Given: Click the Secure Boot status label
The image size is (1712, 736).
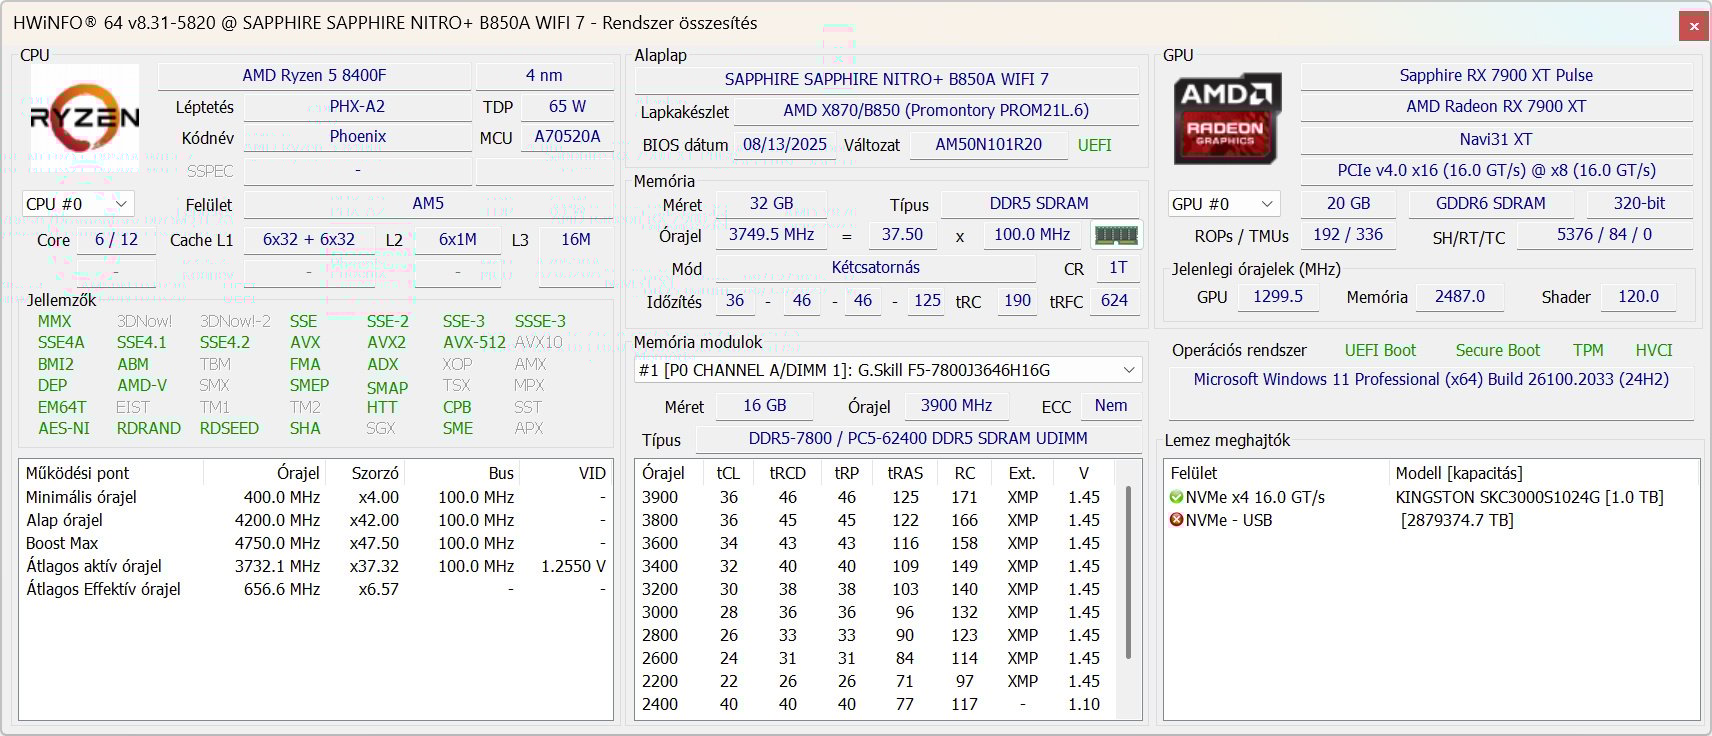Looking at the screenshot, I should (1497, 350).
